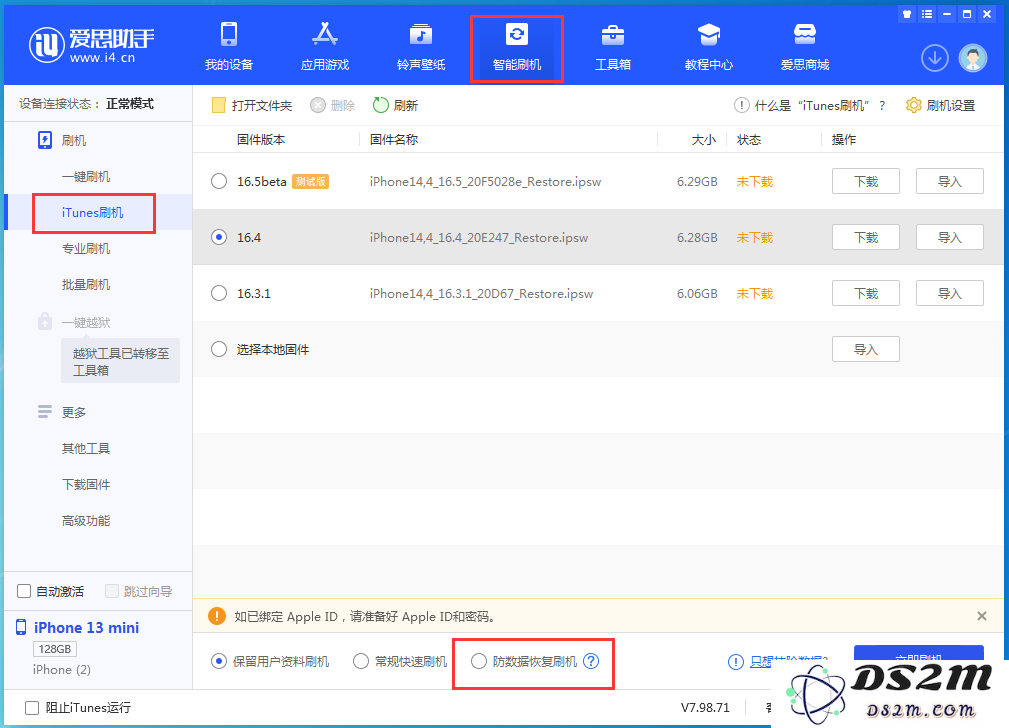
Task: Click the 固件版本 column header
Action: (x=261, y=139)
